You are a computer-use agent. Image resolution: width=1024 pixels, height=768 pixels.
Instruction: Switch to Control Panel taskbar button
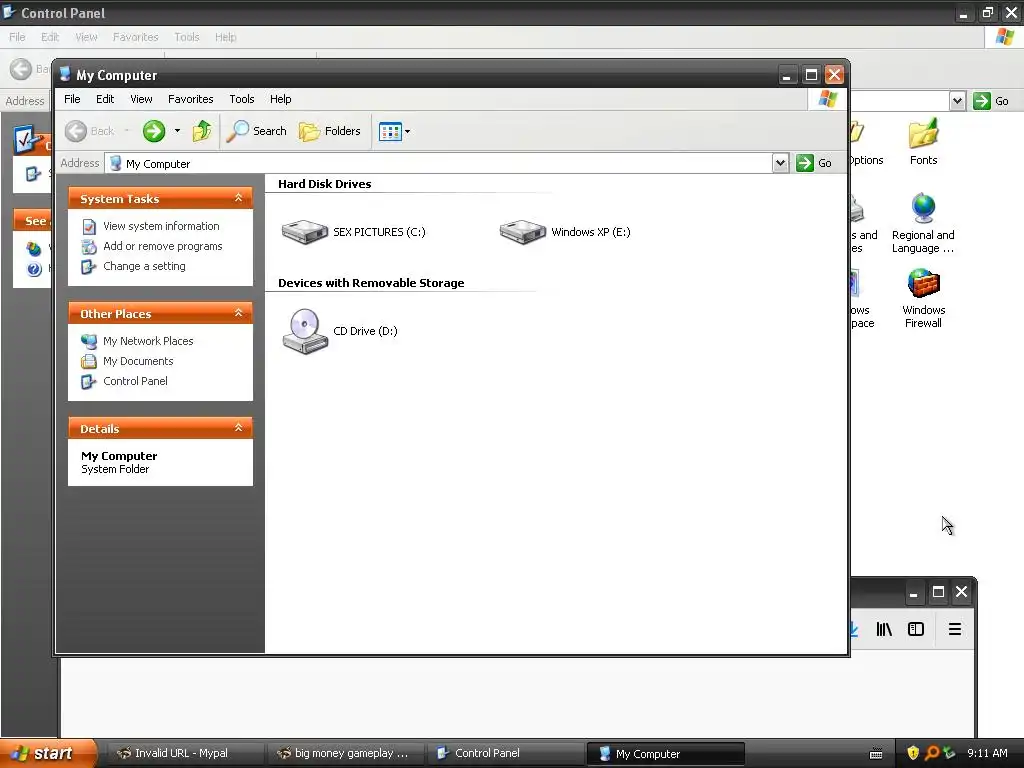[506, 754]
